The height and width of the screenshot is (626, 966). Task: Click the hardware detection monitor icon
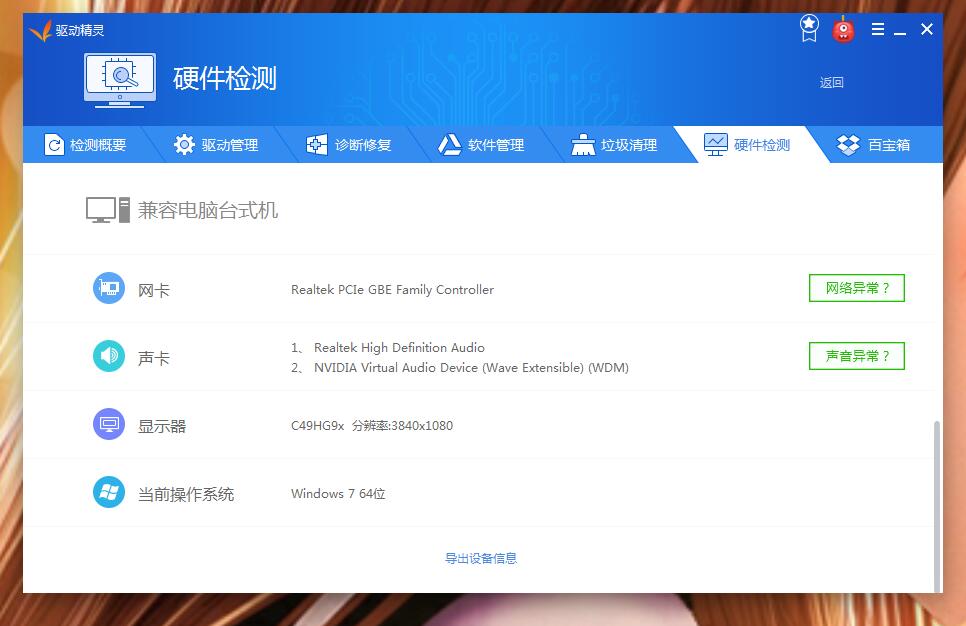(120, 81)
